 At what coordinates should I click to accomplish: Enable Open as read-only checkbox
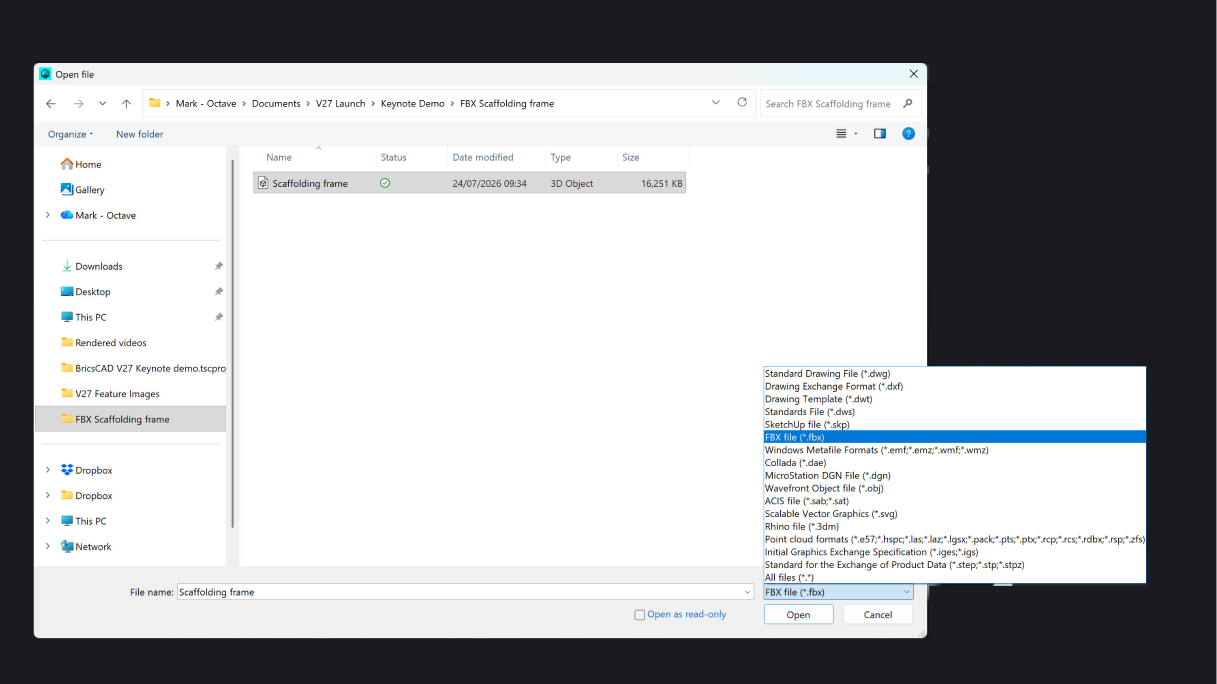[x=640, y=615]
